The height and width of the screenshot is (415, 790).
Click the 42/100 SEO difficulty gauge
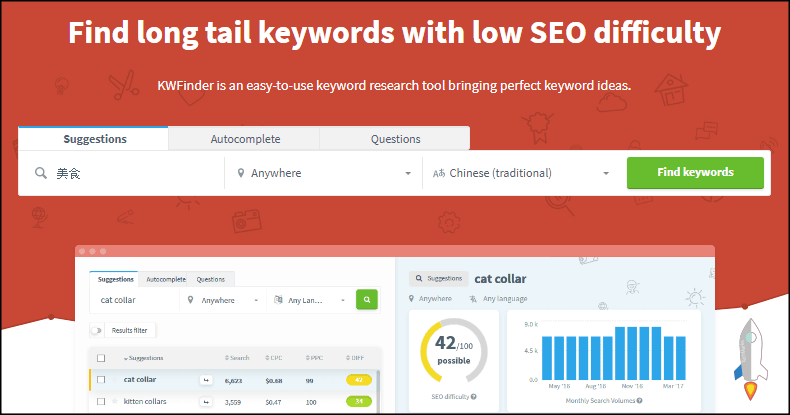[x=453, y=350]
